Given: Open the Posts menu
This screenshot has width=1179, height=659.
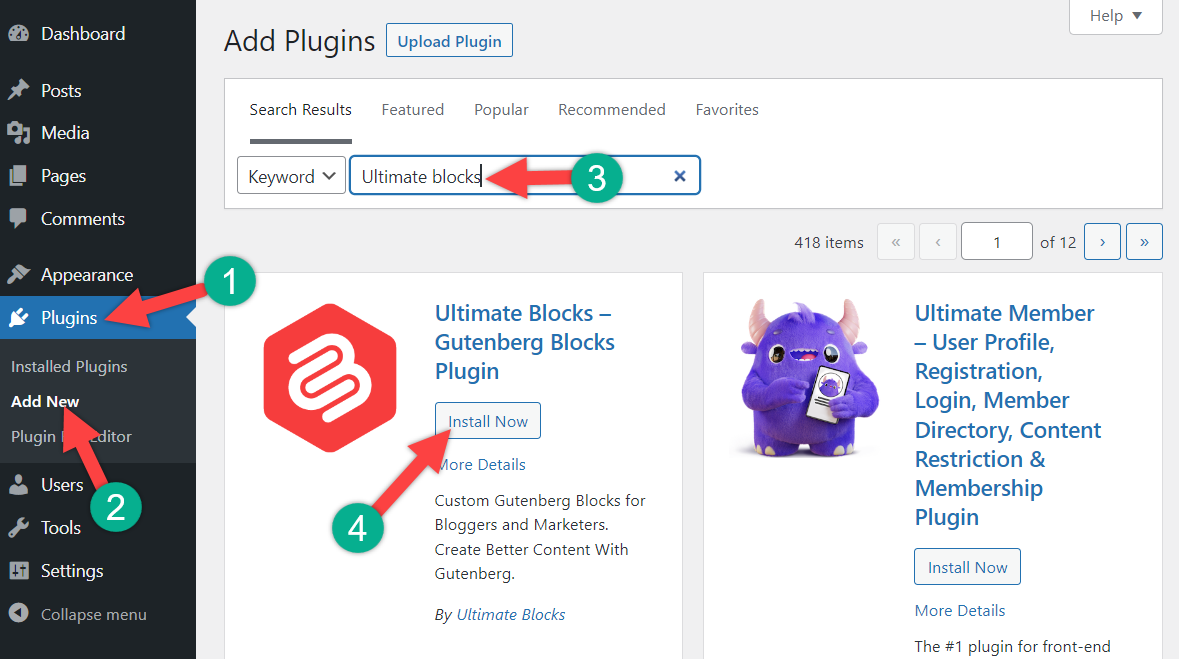Looking at the screenshot, I should 61,90.
